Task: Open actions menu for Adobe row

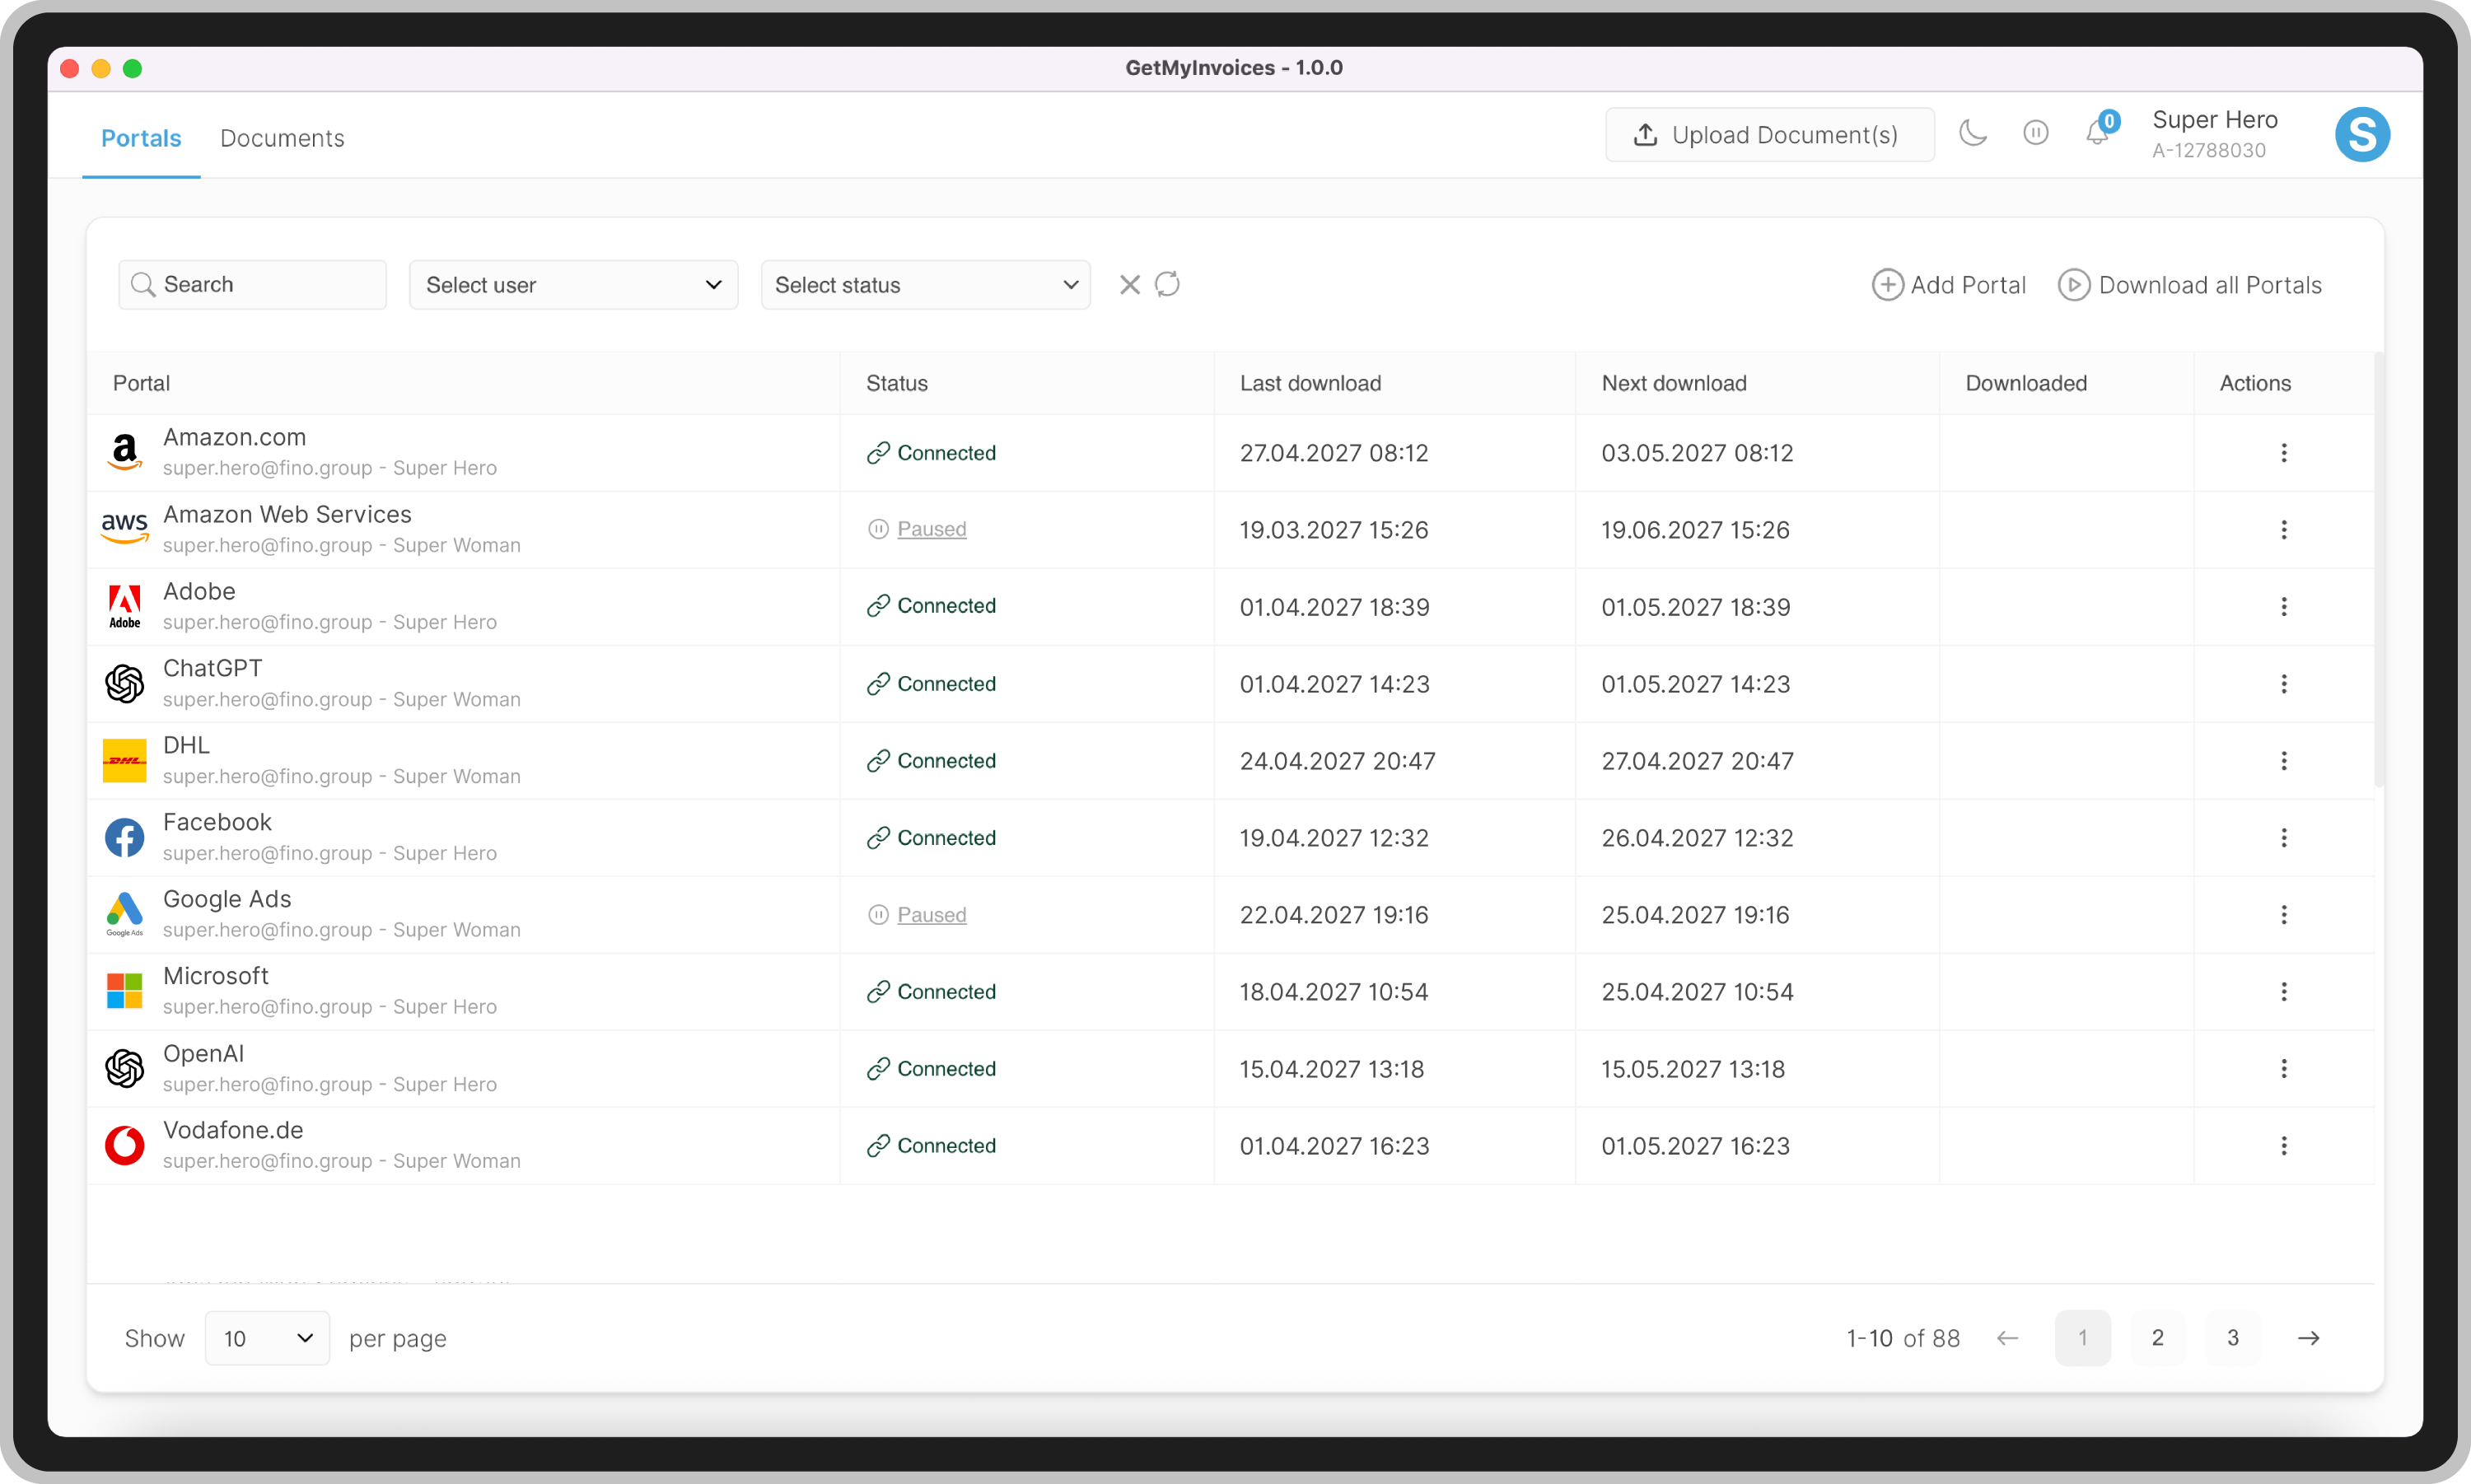Action: tap(2283, 607)
